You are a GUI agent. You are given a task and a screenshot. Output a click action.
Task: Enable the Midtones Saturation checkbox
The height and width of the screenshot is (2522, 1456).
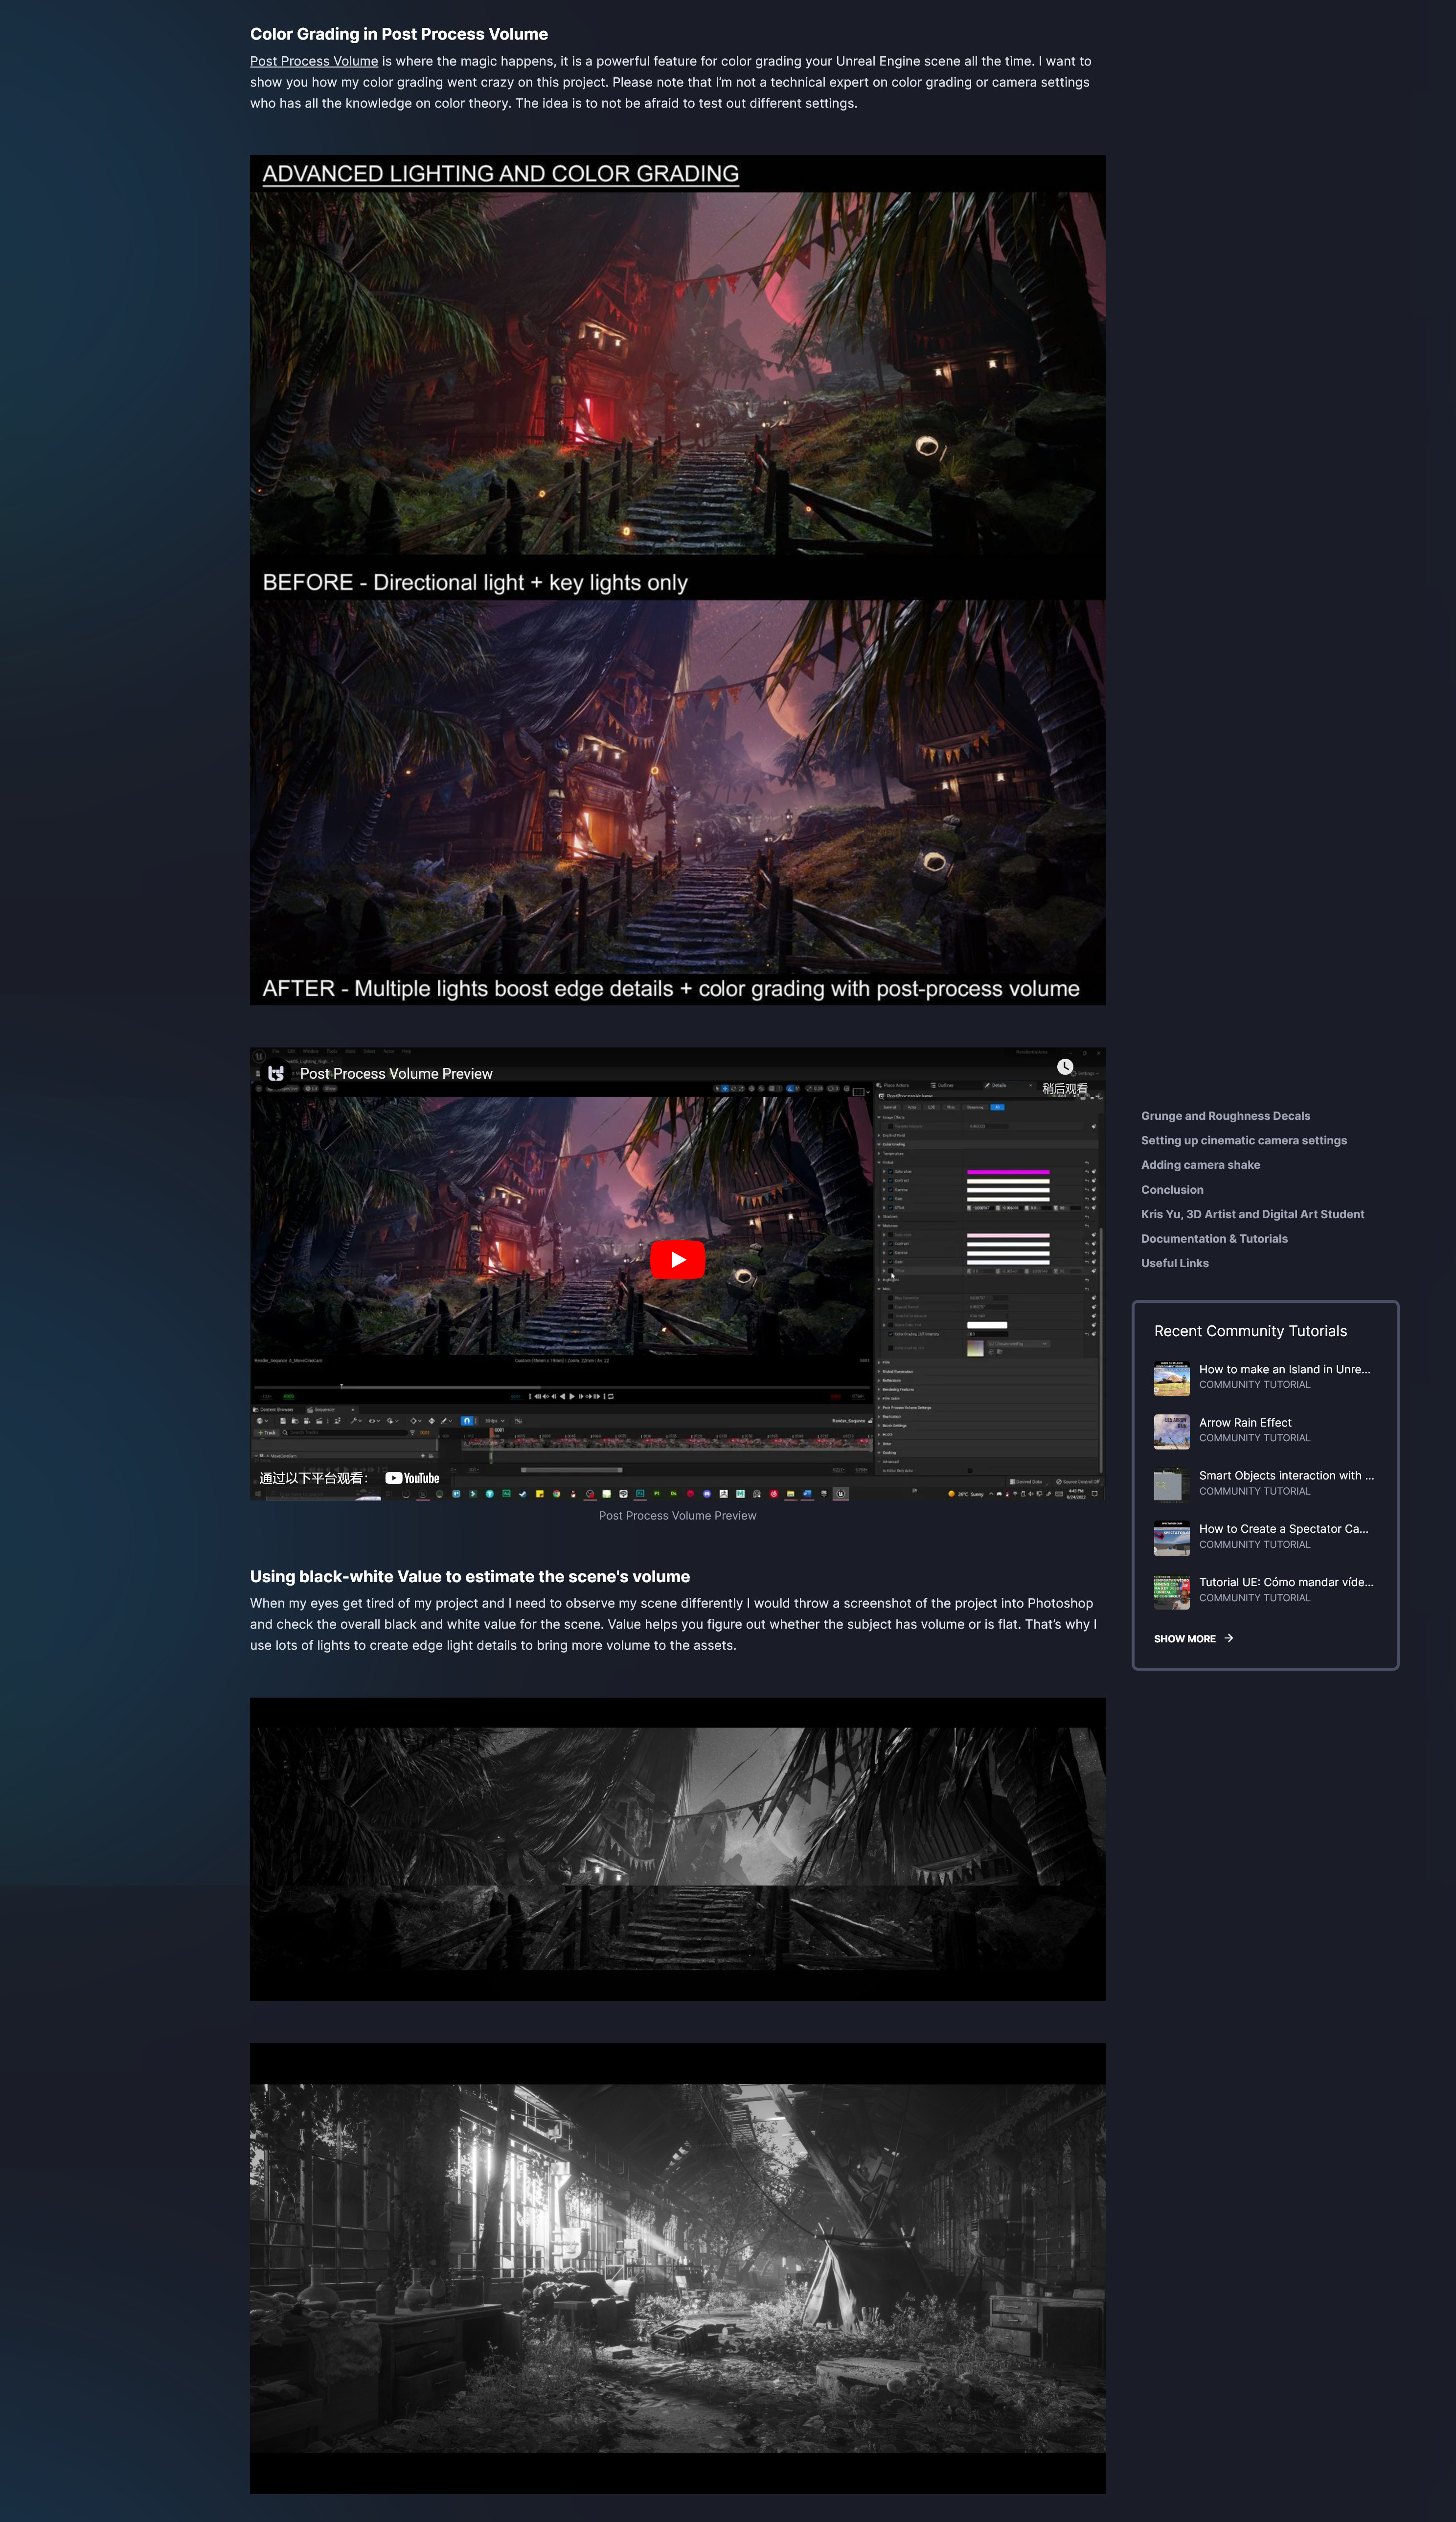tap(890, 1235)
